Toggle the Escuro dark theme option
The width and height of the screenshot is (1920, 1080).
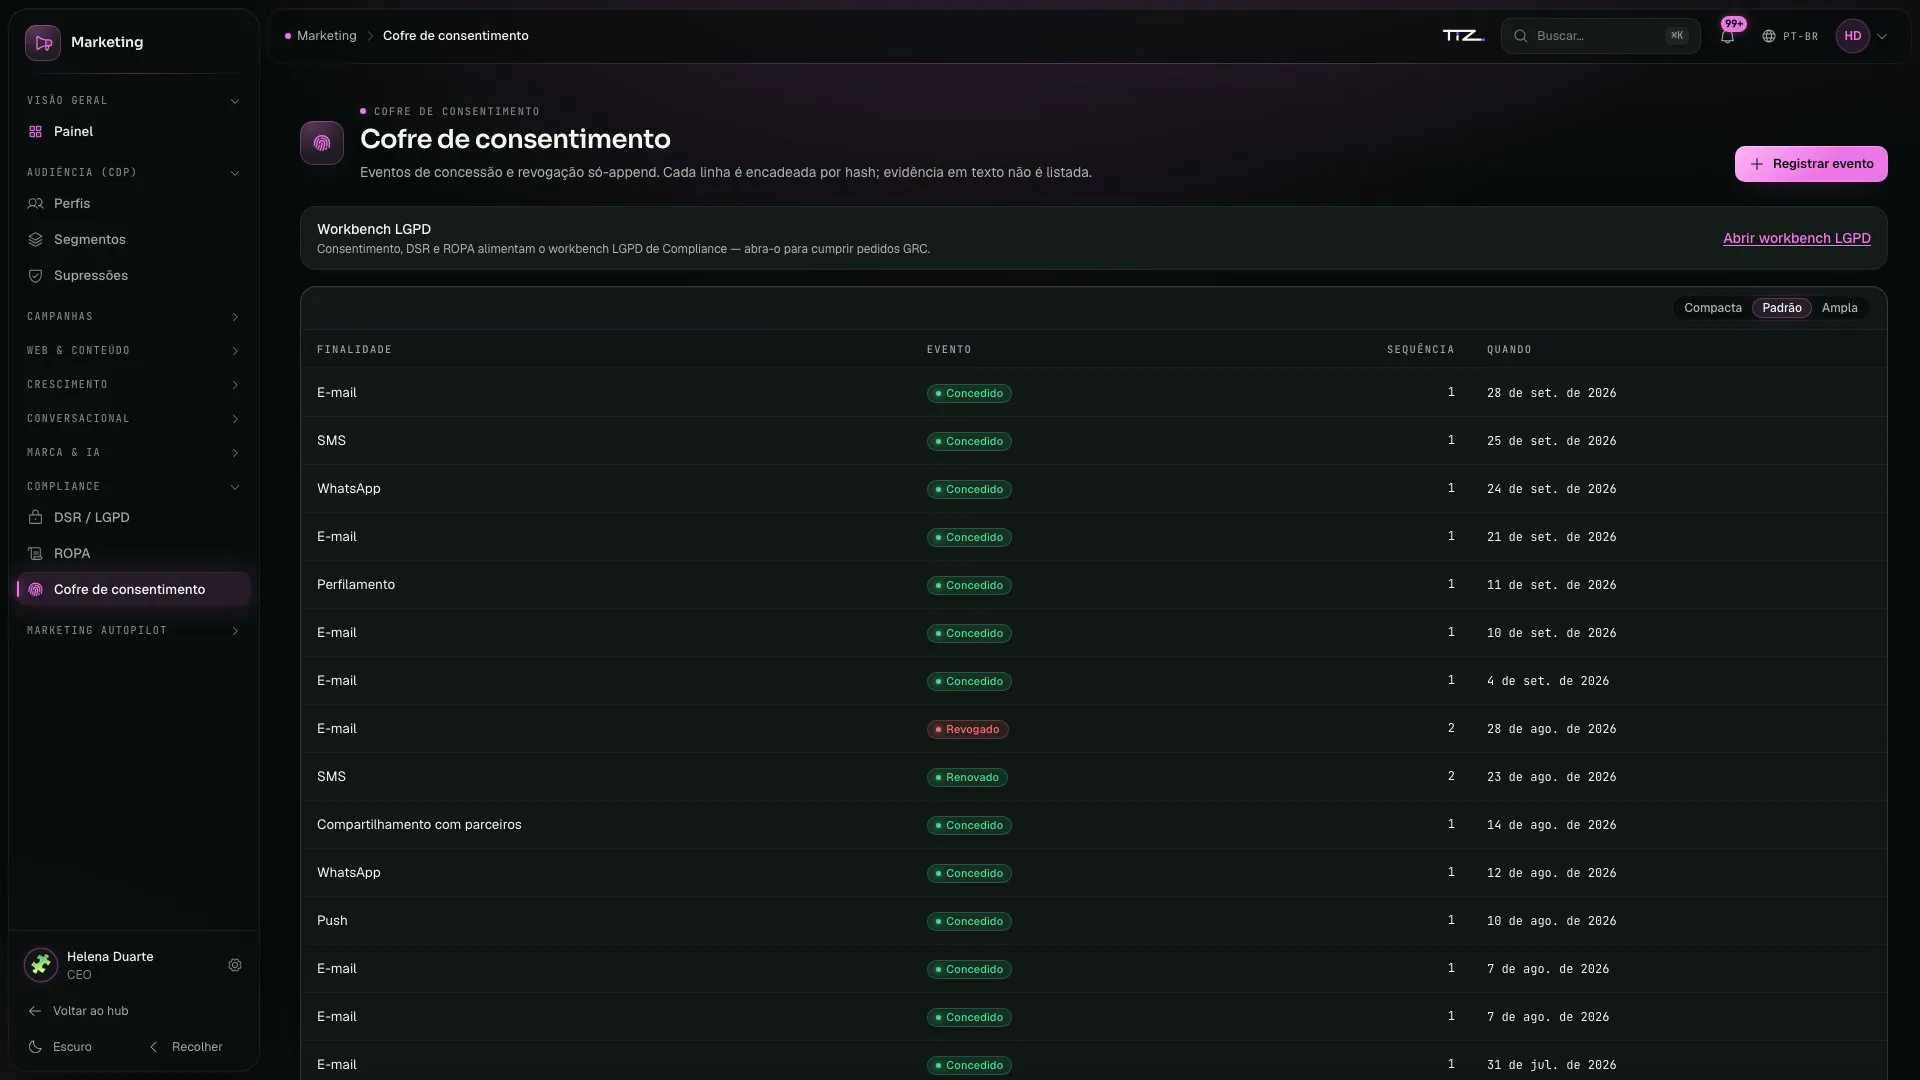coord(60,1047)
